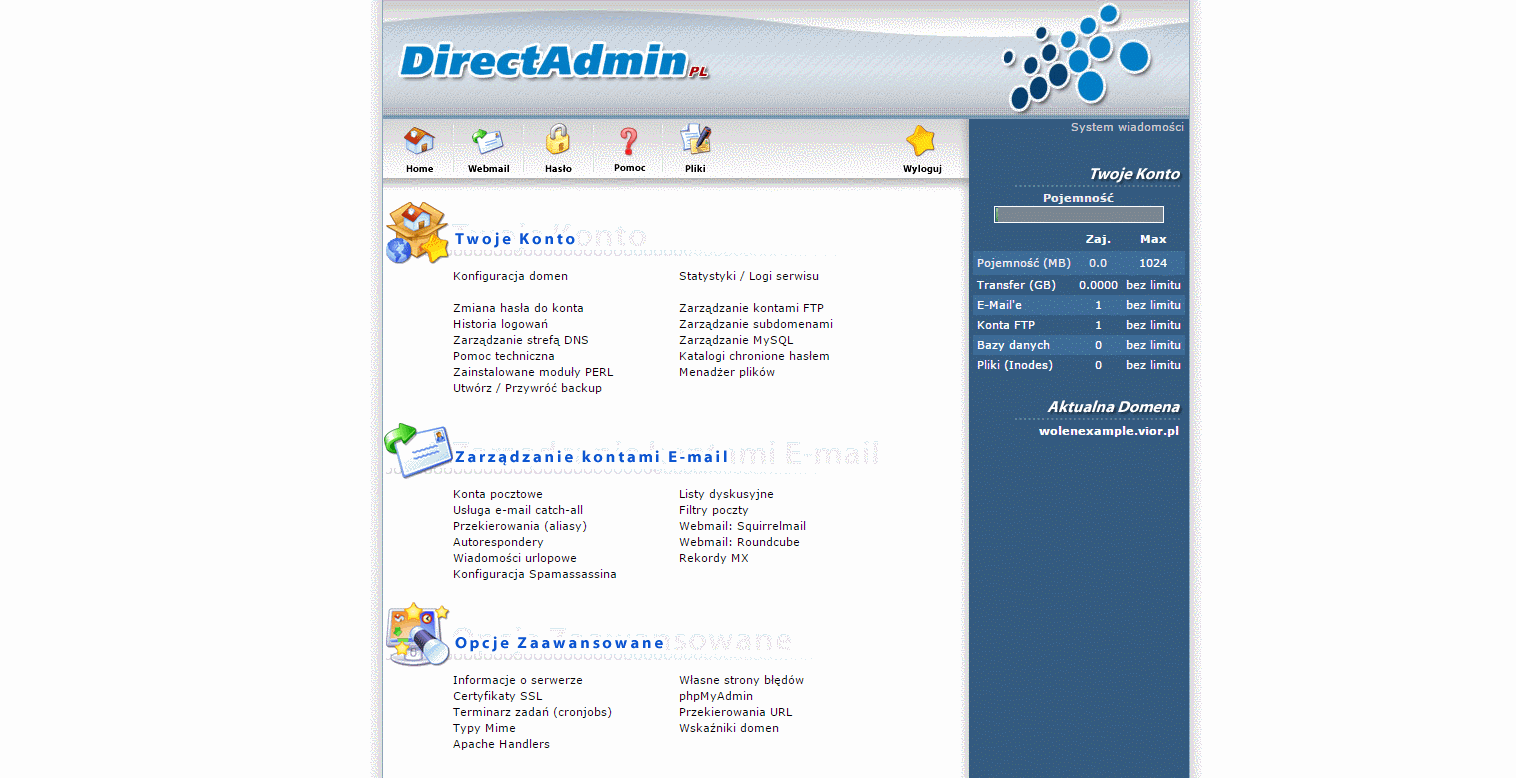This screenshot has height=778, width=1516.
Task: Click the 1024 max capacity value
Action: click(1153, 263)
